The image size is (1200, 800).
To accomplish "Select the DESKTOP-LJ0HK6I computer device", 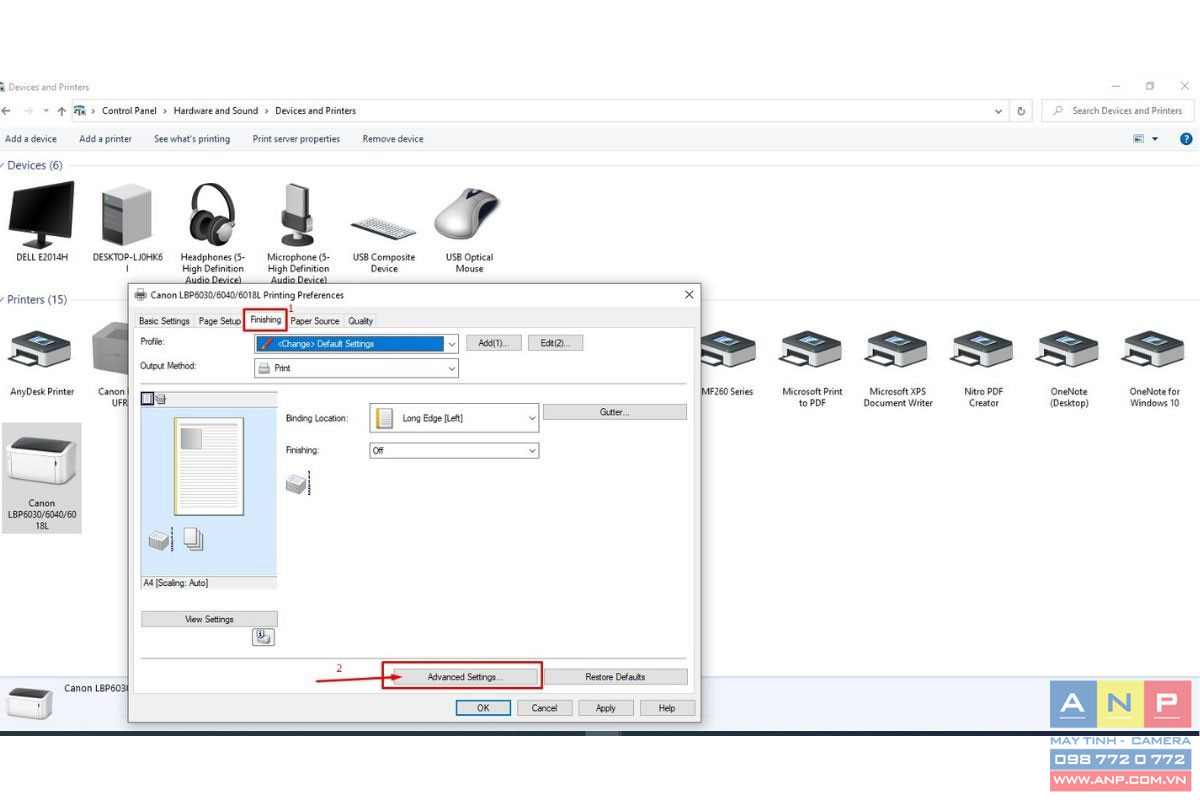I will (x=127, y=227).
